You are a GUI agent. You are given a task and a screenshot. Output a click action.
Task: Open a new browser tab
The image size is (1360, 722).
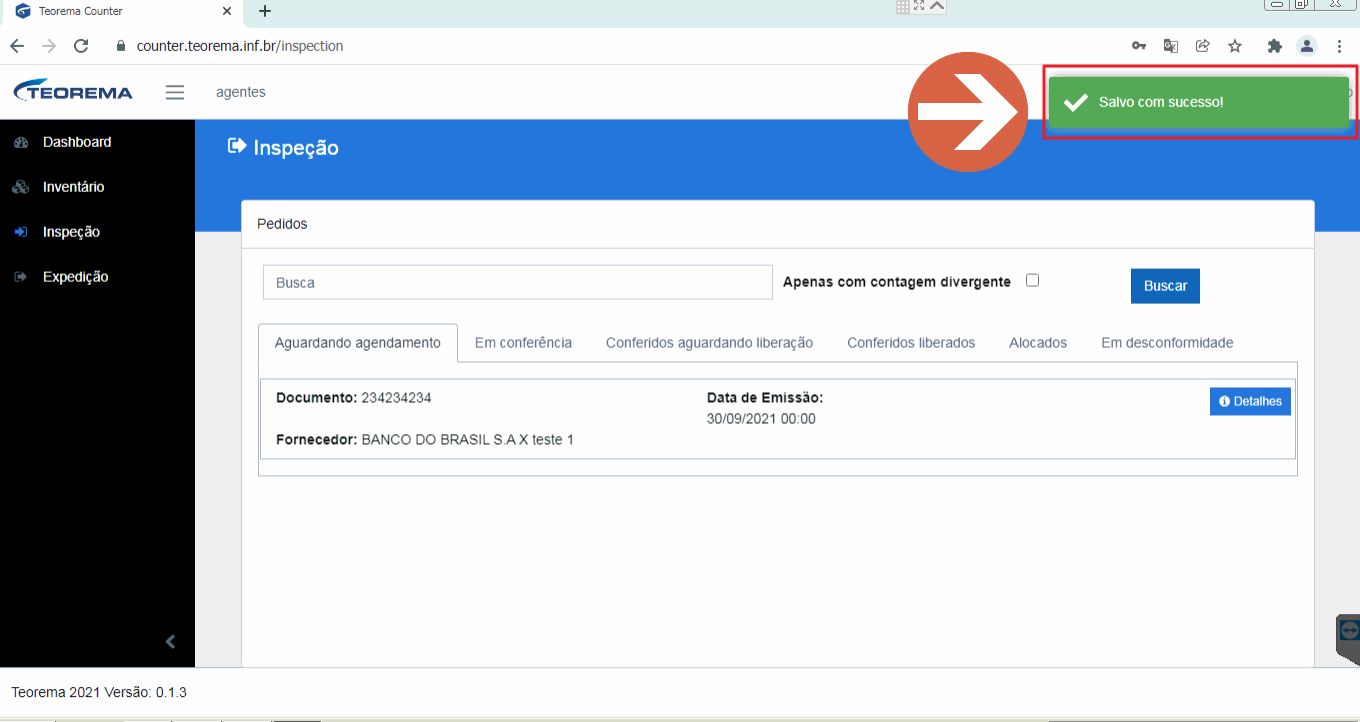[x=265, y=11]
